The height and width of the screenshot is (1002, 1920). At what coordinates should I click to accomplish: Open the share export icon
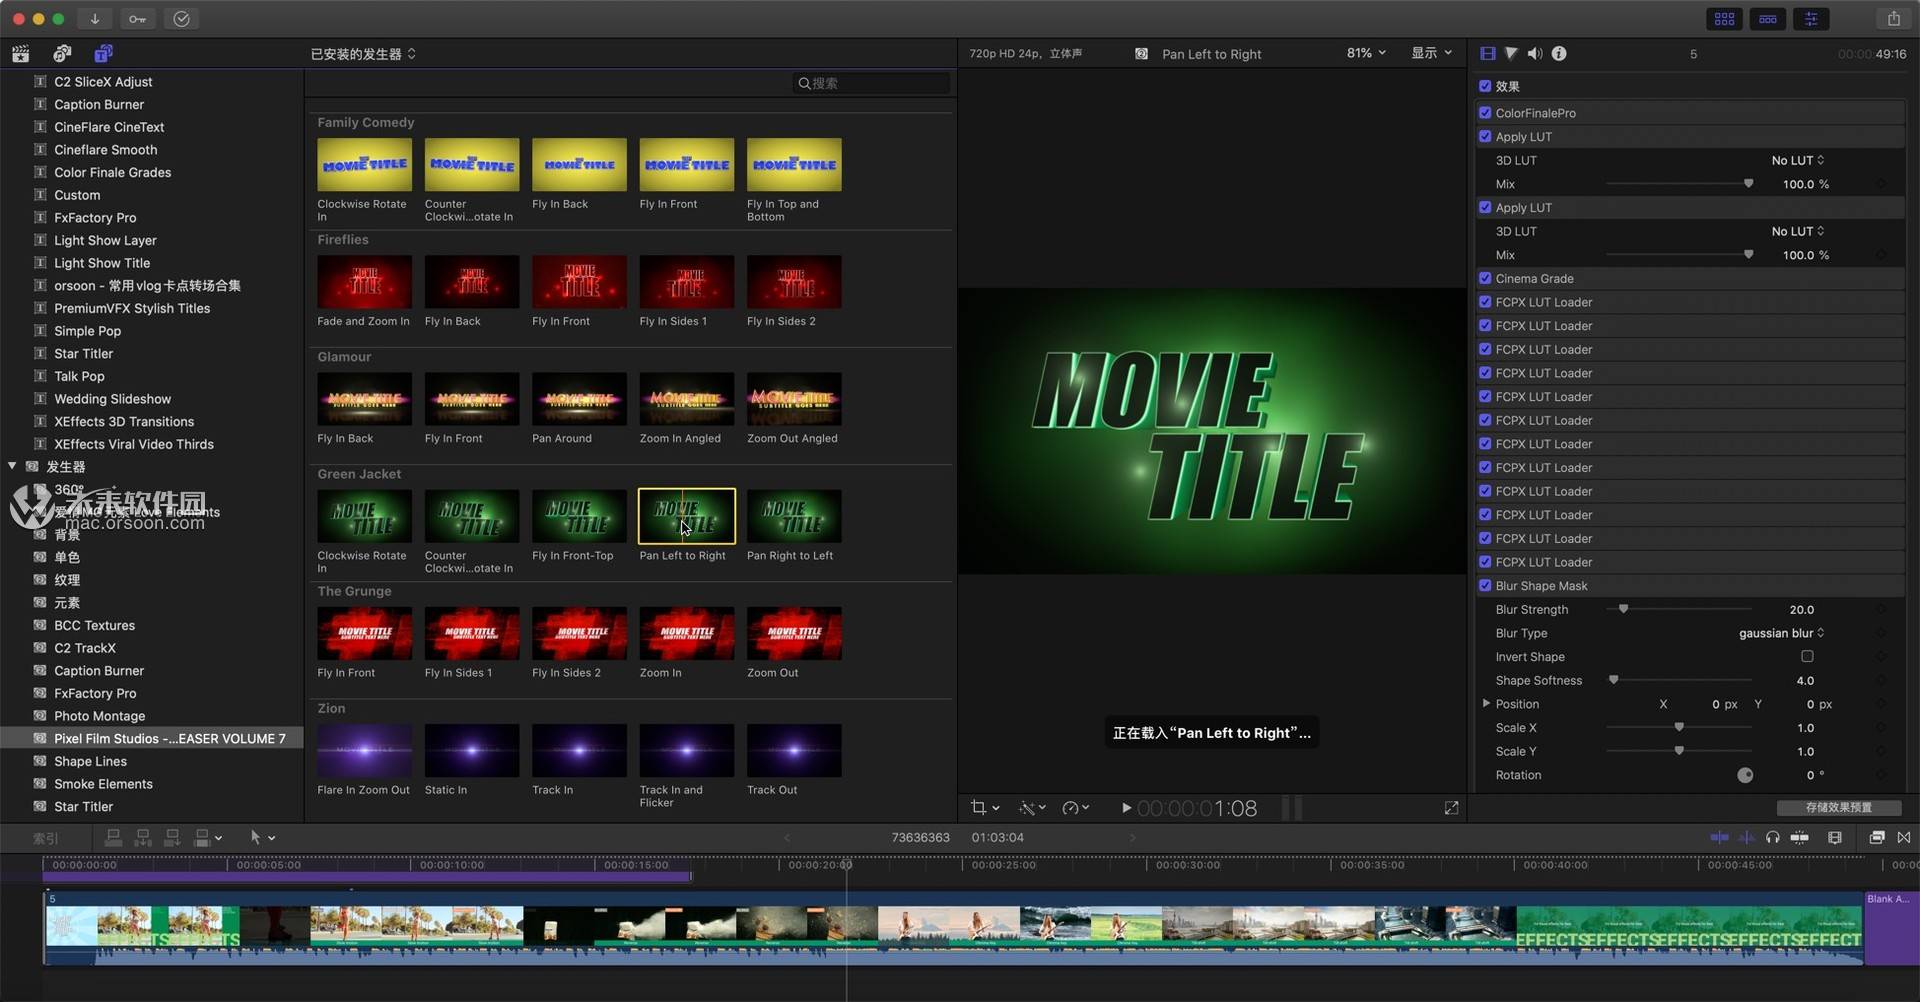[1894, 19]
